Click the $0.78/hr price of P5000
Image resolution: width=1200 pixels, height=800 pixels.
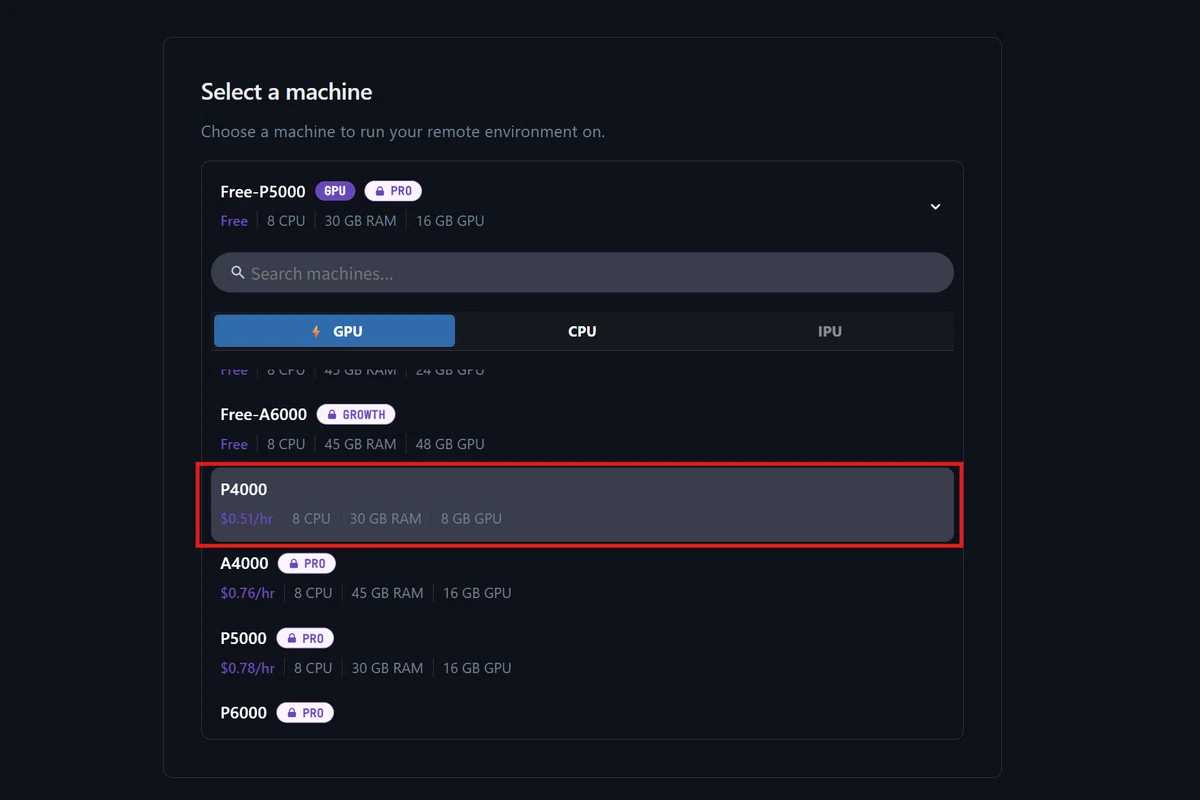[x=248, y=668]
